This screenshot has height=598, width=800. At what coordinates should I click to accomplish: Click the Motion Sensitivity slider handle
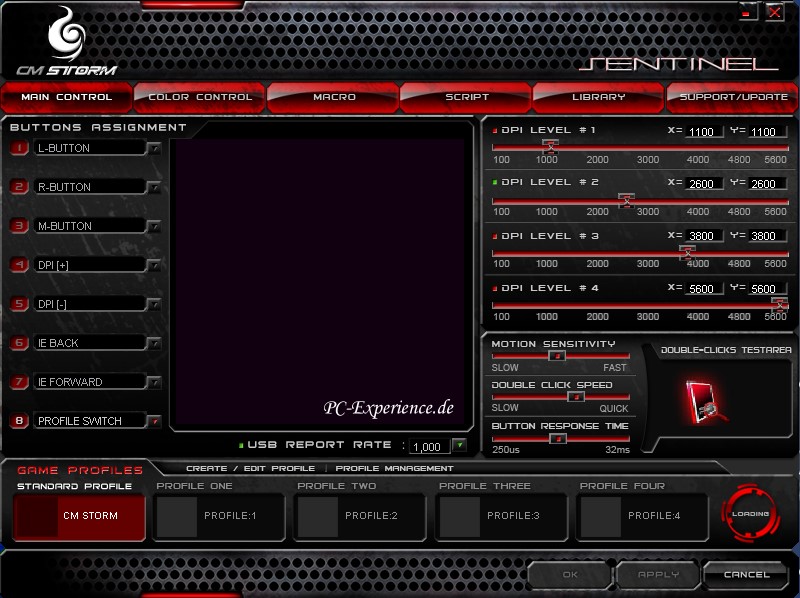tap(557, 356)
